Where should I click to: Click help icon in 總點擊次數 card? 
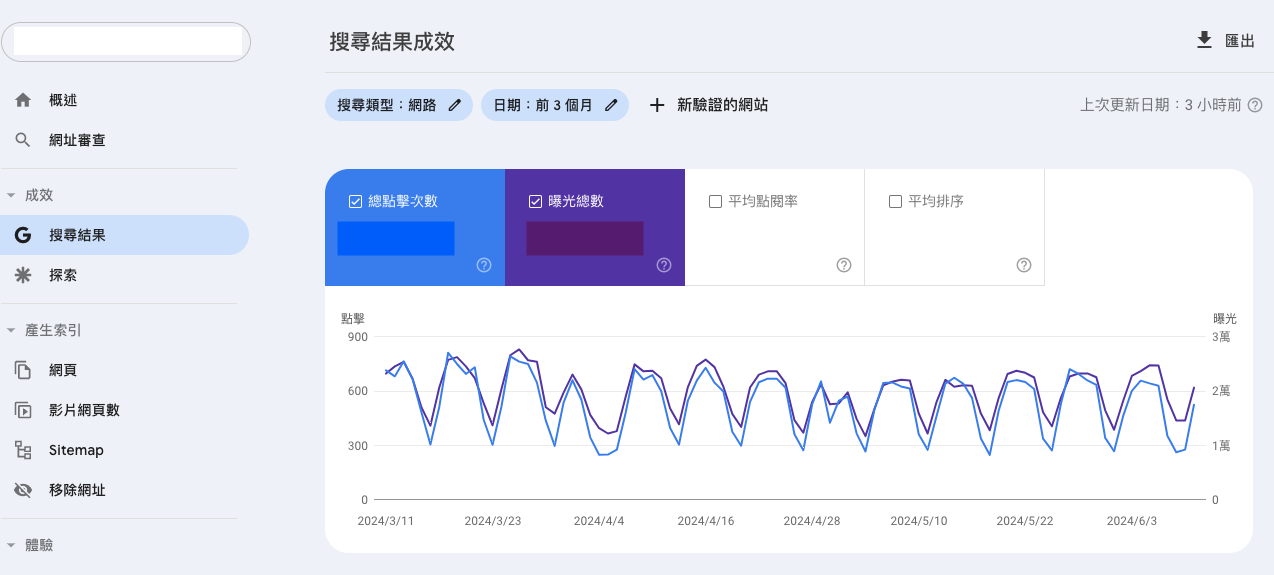pyautogui.click(x=484, y=265)
